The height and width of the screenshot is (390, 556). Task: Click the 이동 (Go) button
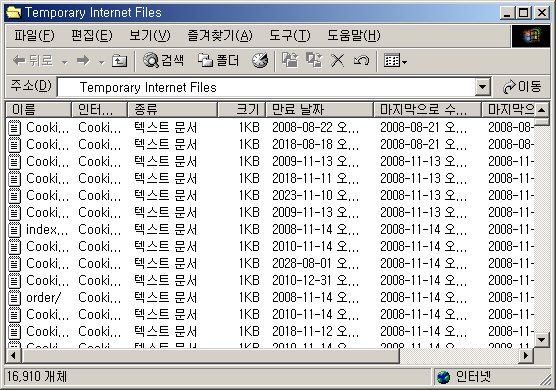tap(522, 87)
